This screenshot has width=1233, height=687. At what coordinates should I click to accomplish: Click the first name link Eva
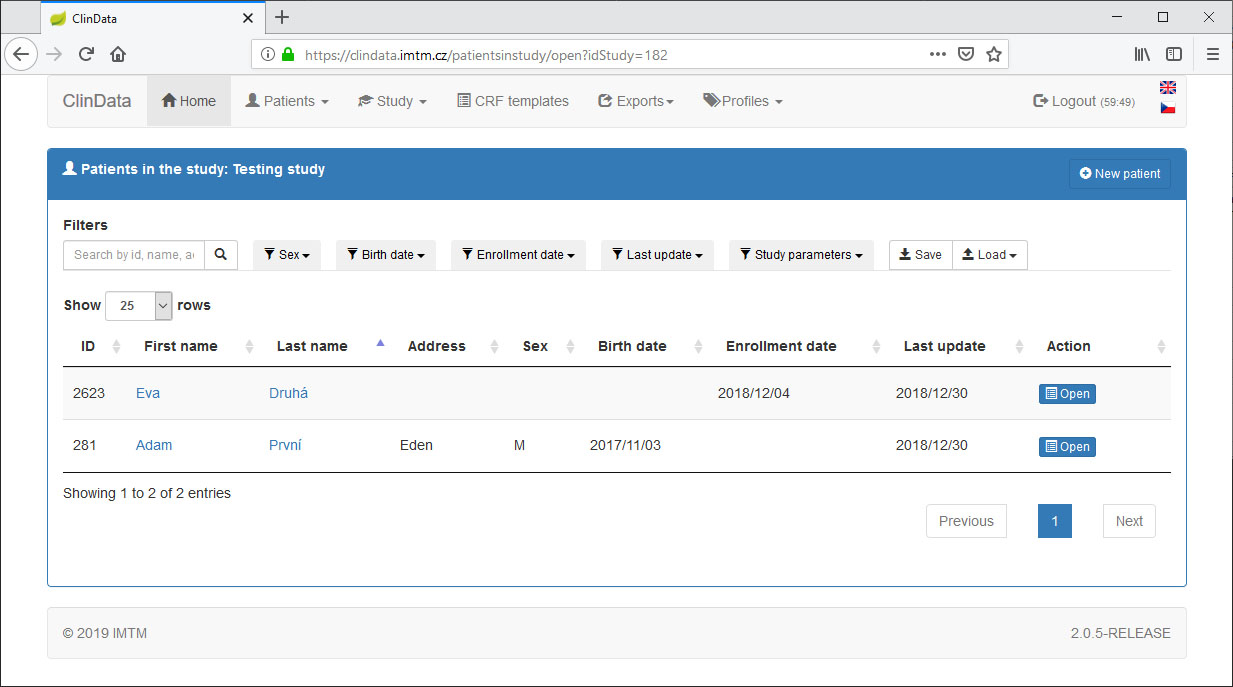pos(148,393)
